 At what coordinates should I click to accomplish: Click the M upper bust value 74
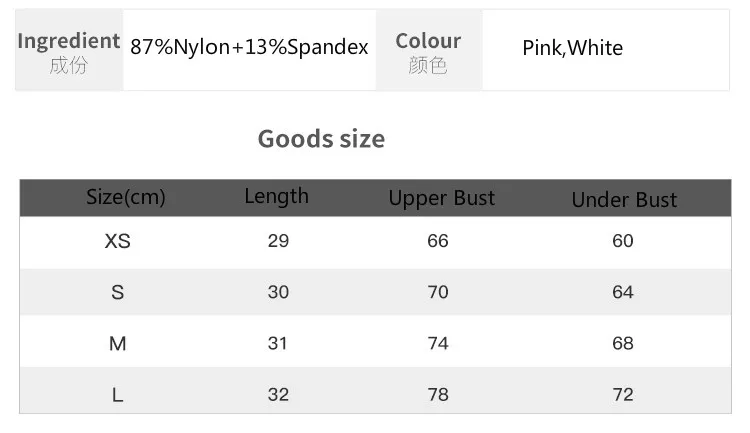(x=438, y=343)
